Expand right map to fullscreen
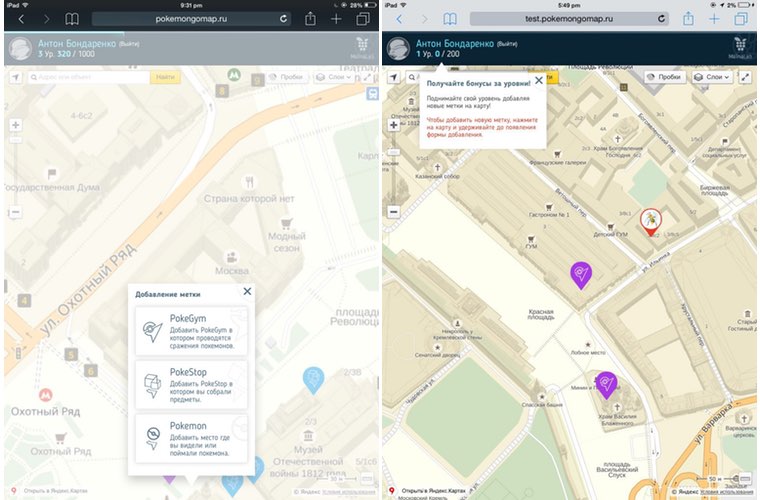The width and height of the screenshot is (760, 500). [745, 77]
